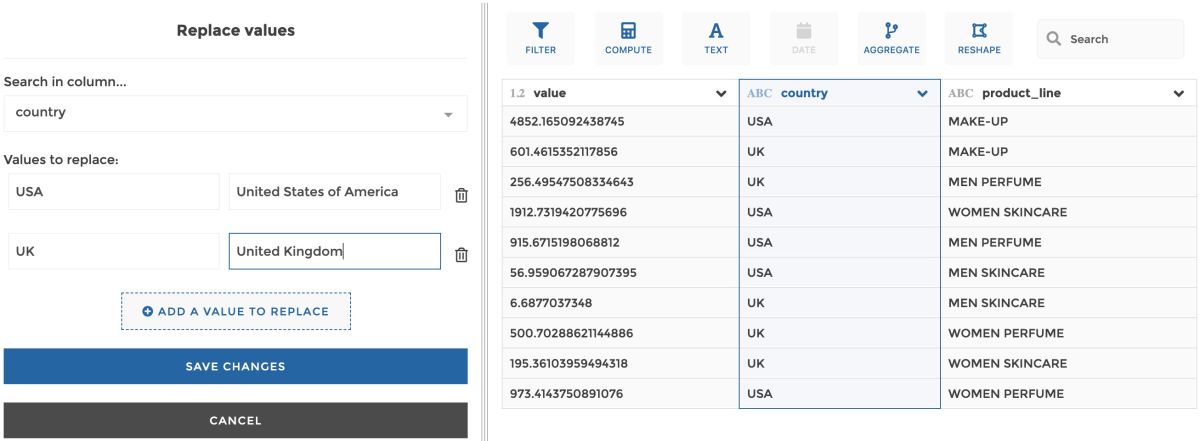Open the country column header menu
Viewport: 1200px width, 441px height.
click(922, 94)
